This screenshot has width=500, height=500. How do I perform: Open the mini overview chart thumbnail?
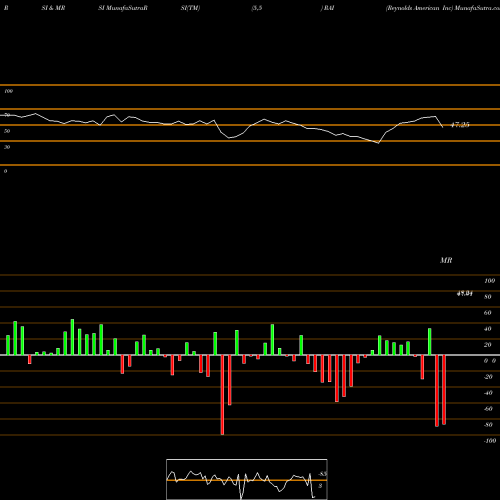(247, 479)
